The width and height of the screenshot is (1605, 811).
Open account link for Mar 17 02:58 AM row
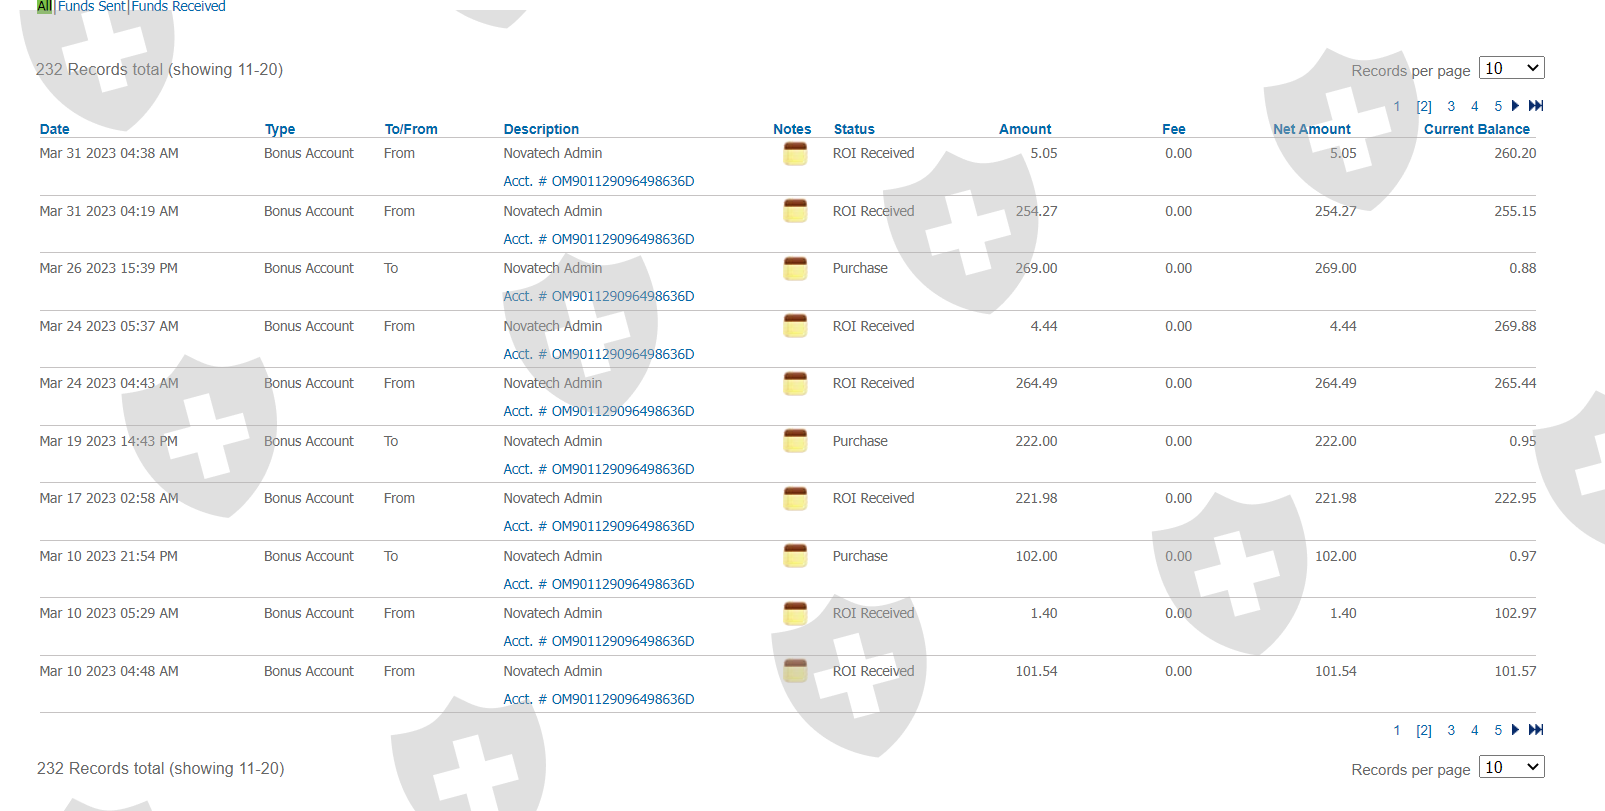tap(599, 526)
